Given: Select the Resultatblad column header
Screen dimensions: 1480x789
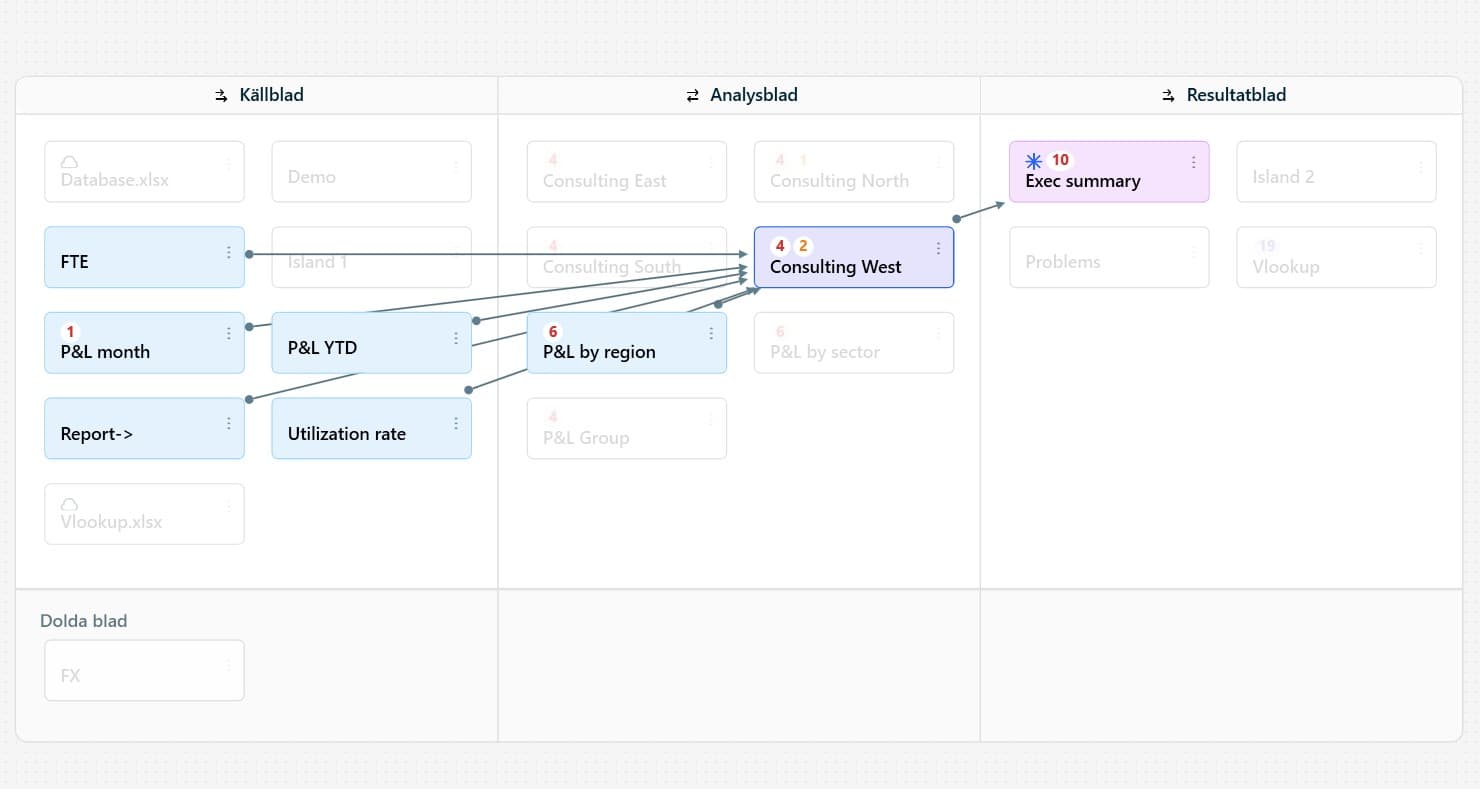Looking at the screenshot, I should (1236, 96).
